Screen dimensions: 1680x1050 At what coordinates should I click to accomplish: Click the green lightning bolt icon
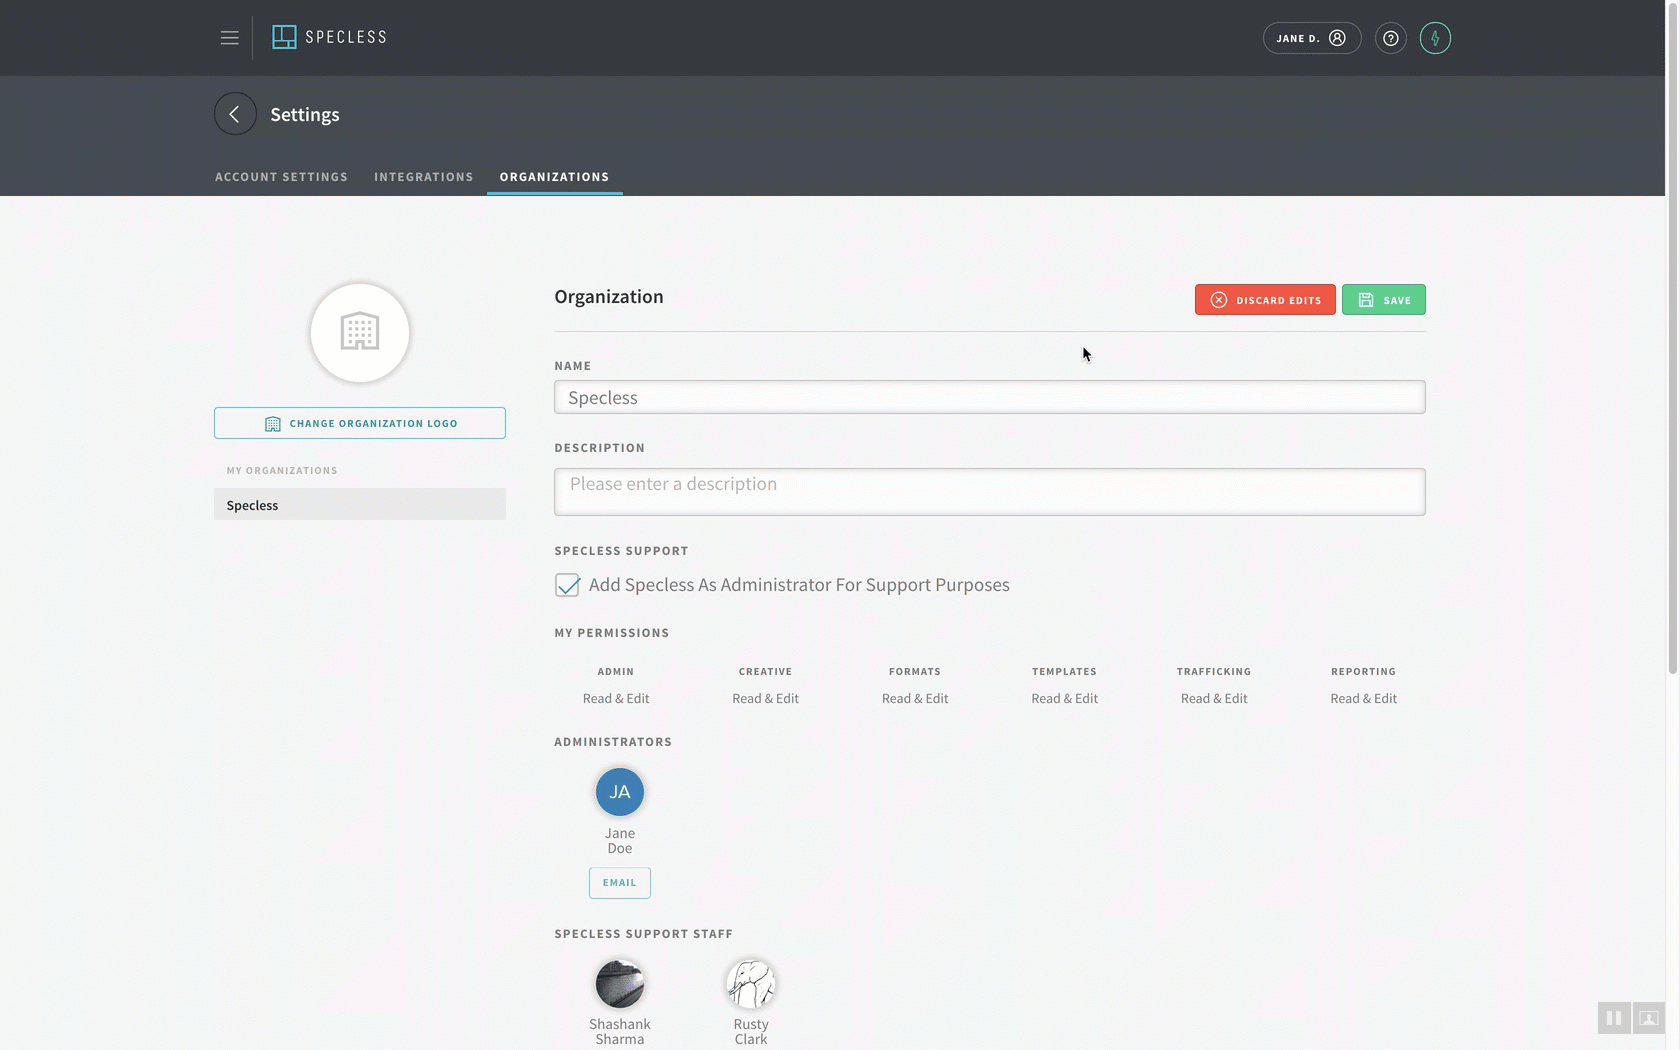[1435, 38]
